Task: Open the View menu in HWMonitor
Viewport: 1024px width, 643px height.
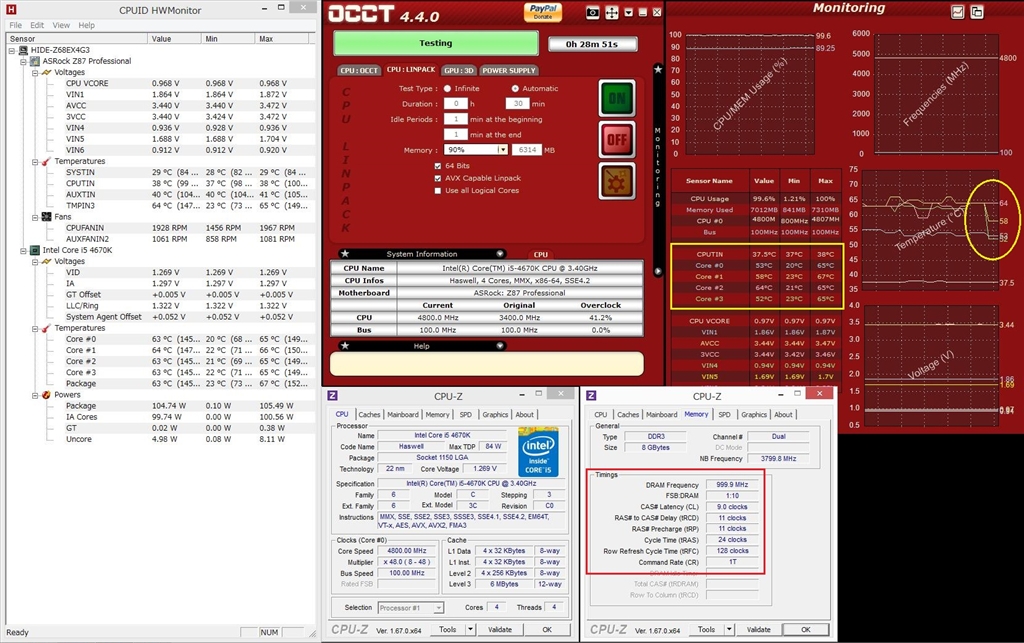Action: 61,25
